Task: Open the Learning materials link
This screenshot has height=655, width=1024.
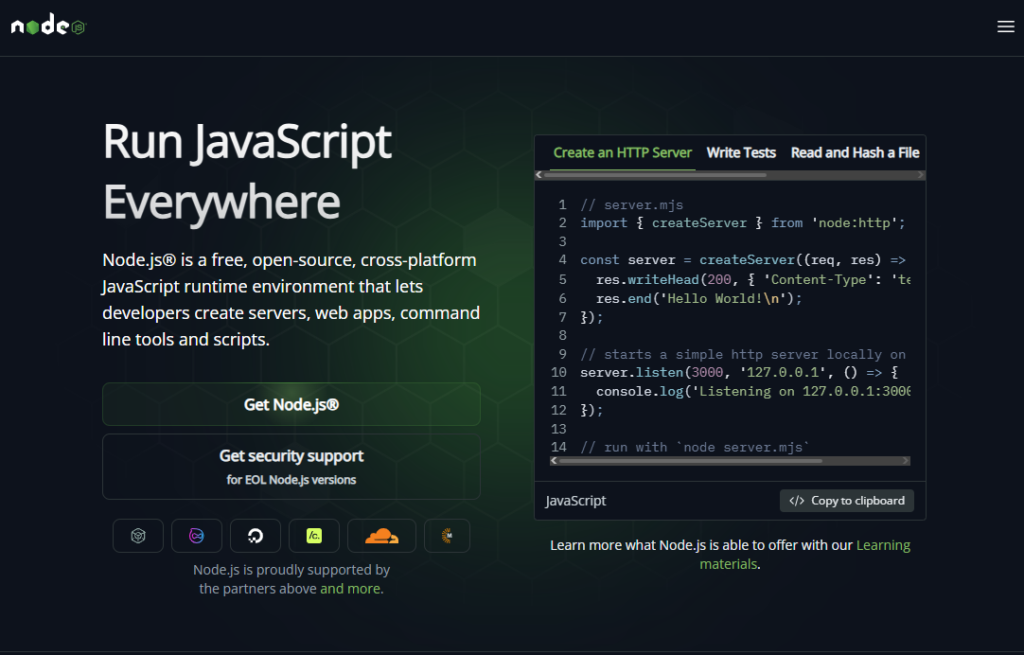Action: (805, 554)
